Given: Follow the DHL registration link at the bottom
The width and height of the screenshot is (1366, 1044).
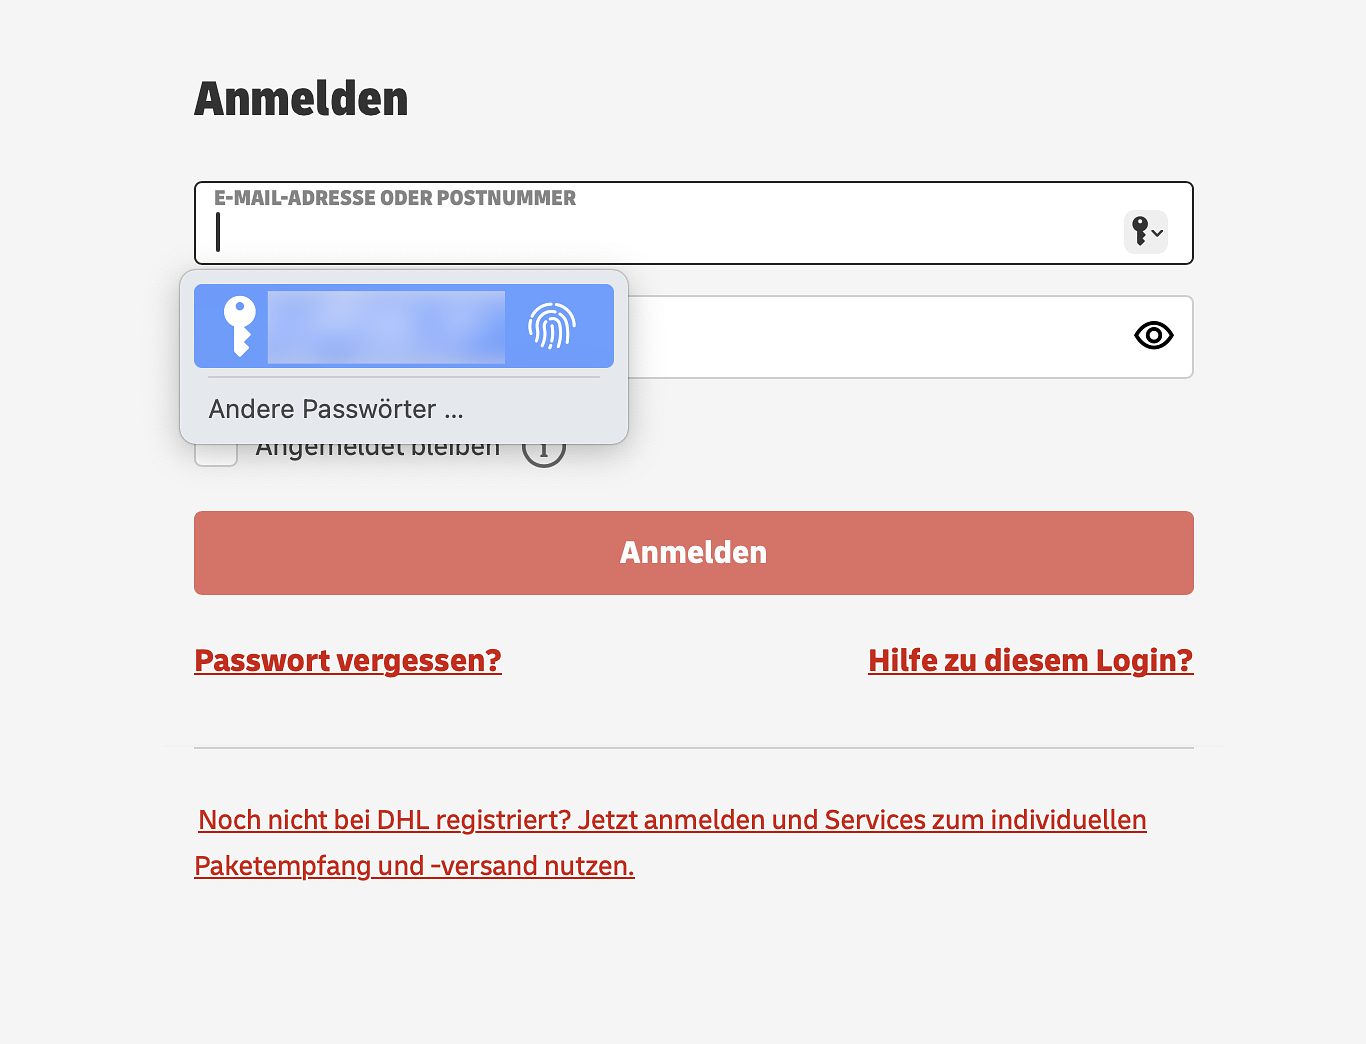Looking at the screenshot, I should tap(672, 820).
